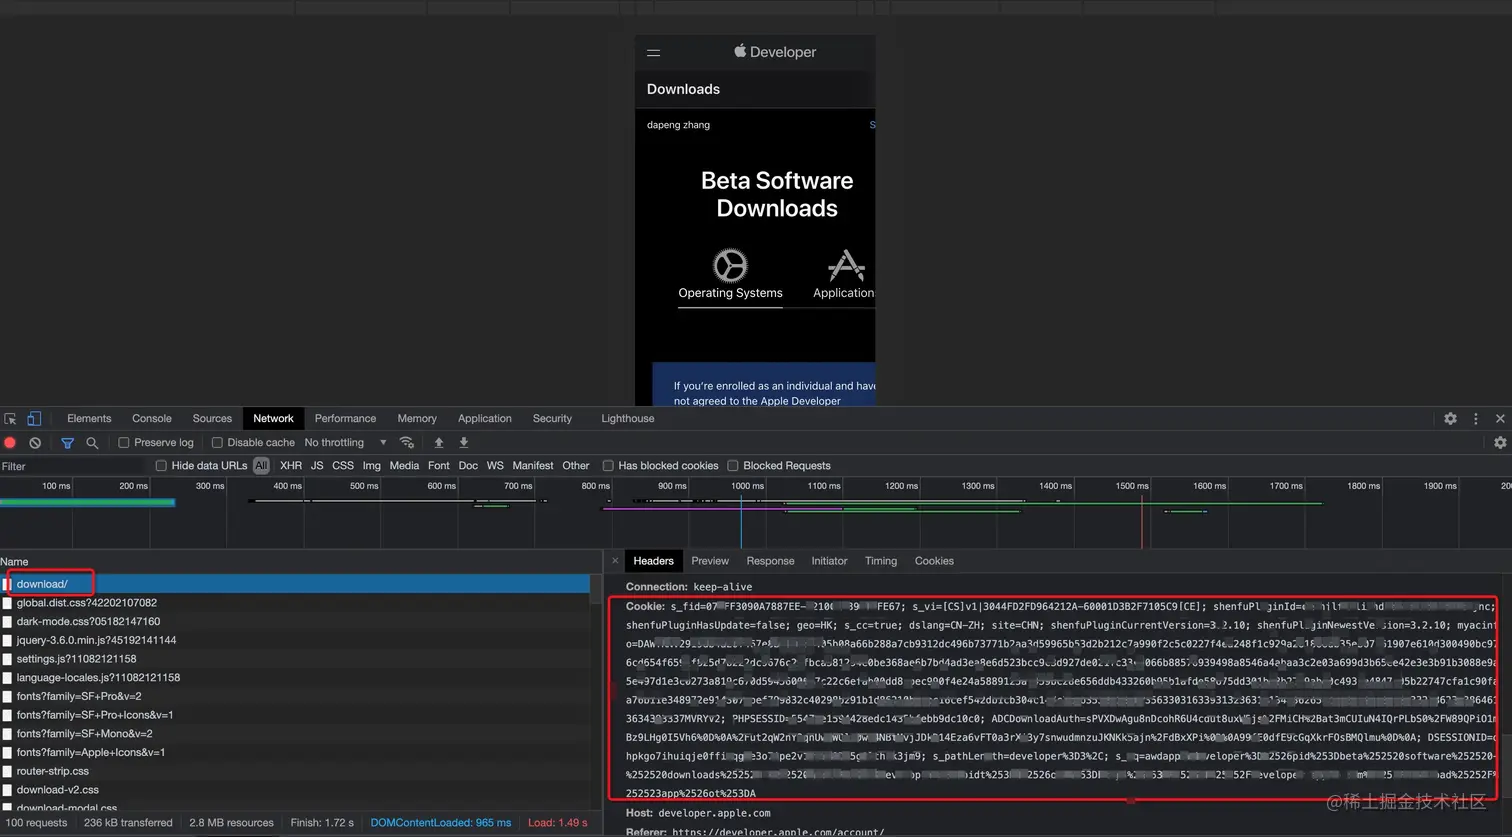This screenshot has width=1512, height=837.
Task: Click the Apple Developer logo
Action: click(775, 52)
